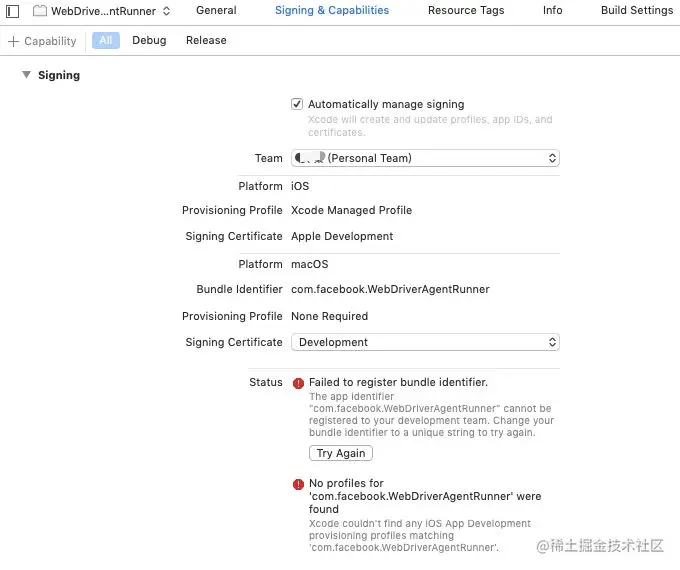Click the target folder icon next to WebDrive...ntRunner
This screenshot has height=570, width=680.
(x=40, y=10)
